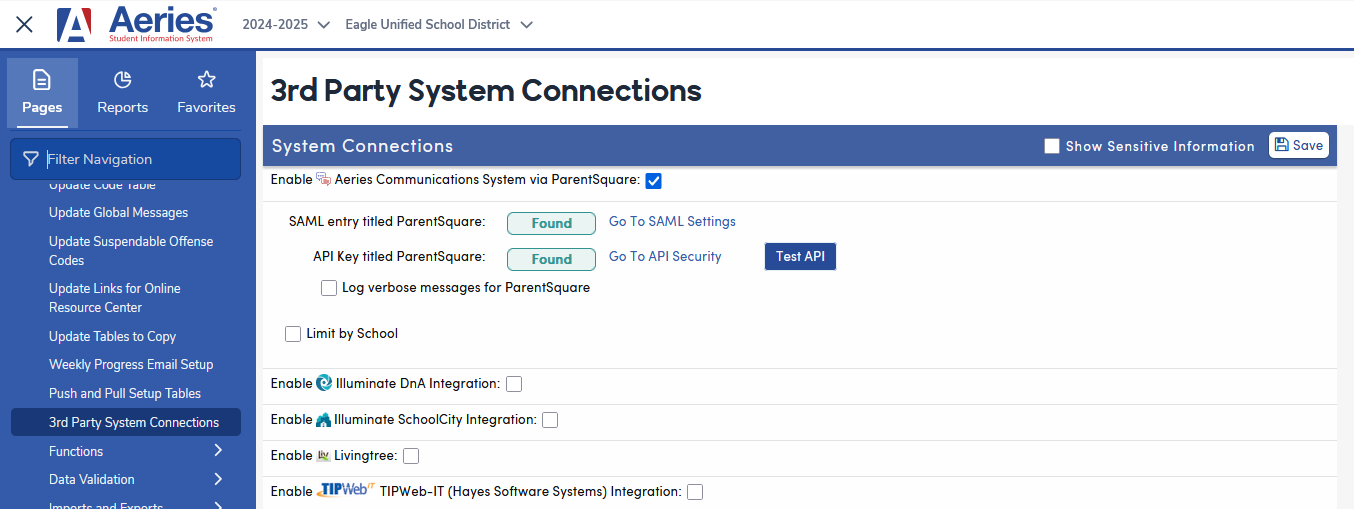Image resolution: width=1354 pixels, height=509 pixels.
Task: Select 3rd Party System Connections in sidebar
Action: 126,422
